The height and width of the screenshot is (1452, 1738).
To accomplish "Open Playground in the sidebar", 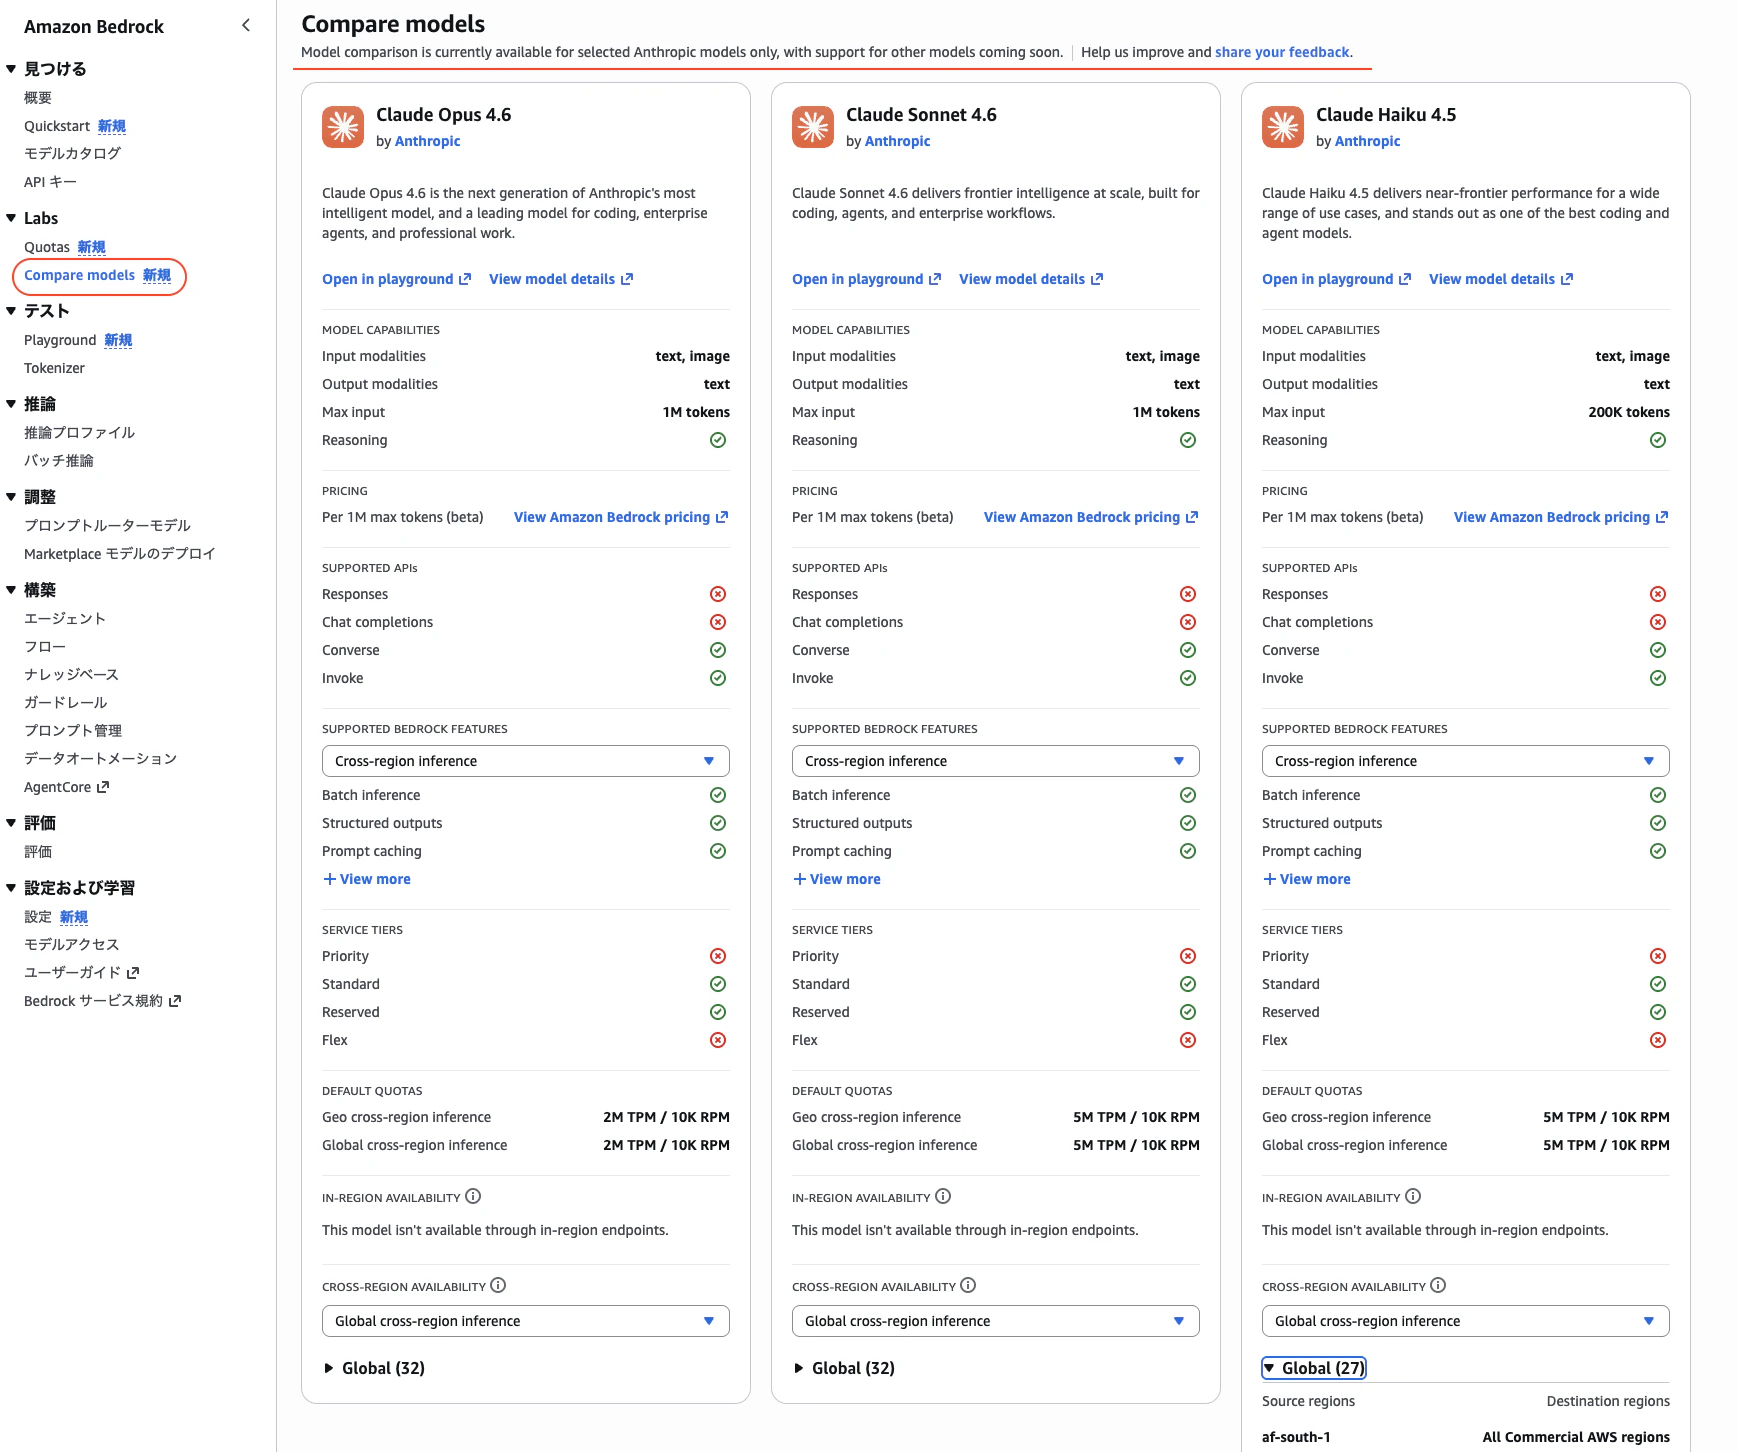I will [60, 340].
